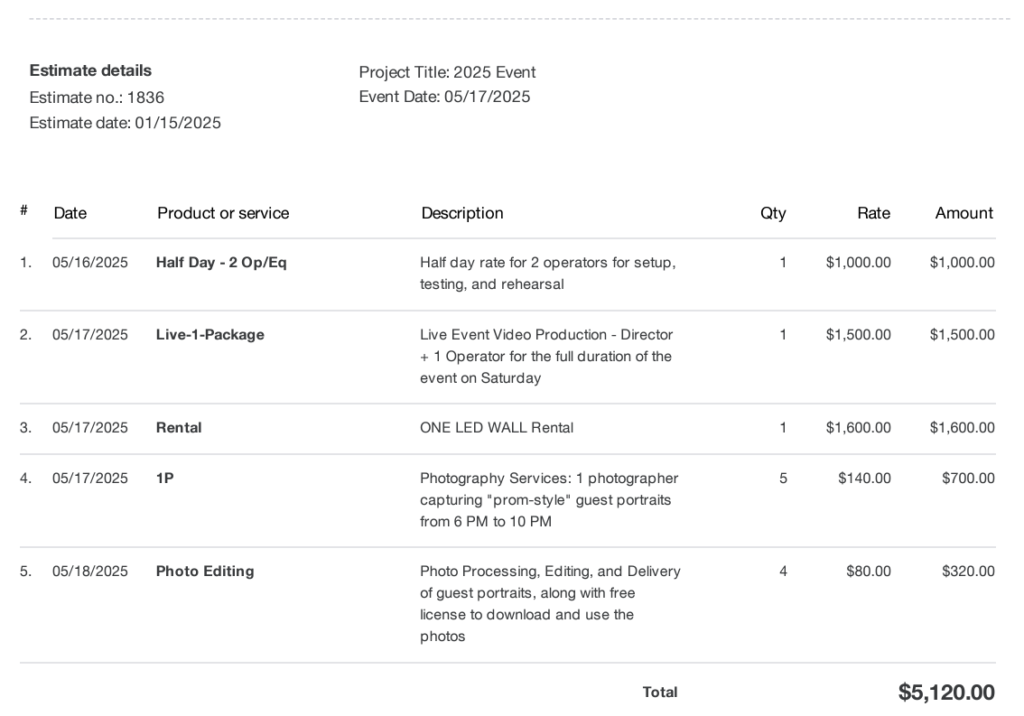Image resolution: width=1024 pixels, height=716 pixels.
Task: Select the Live-1-Package line item
Action: [210, 334]
